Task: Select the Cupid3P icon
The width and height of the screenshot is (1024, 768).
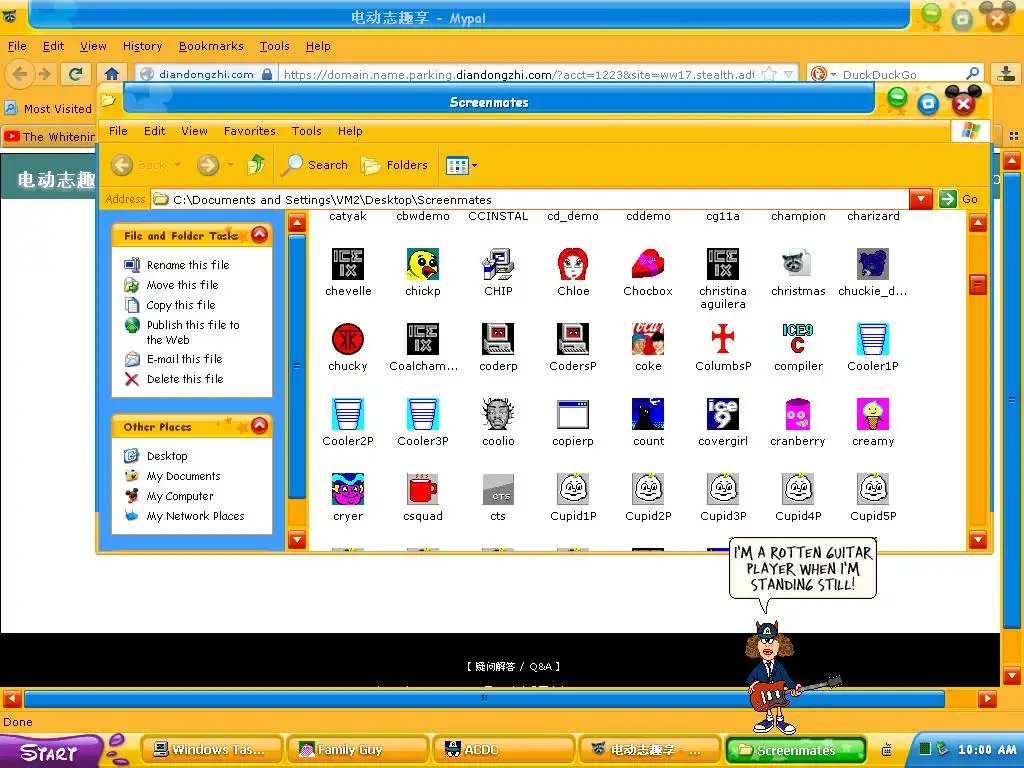Action: pos(723,489)
